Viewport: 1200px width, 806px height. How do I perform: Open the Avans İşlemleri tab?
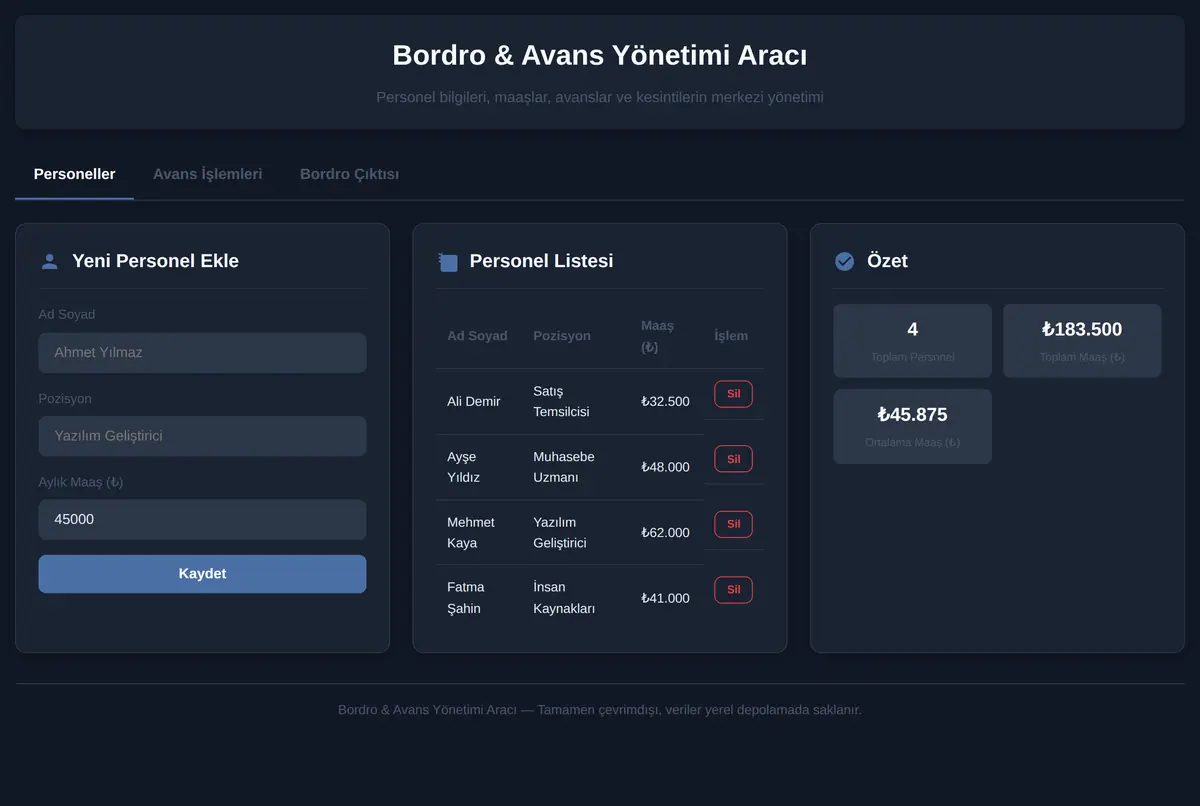tap(208, 174)
